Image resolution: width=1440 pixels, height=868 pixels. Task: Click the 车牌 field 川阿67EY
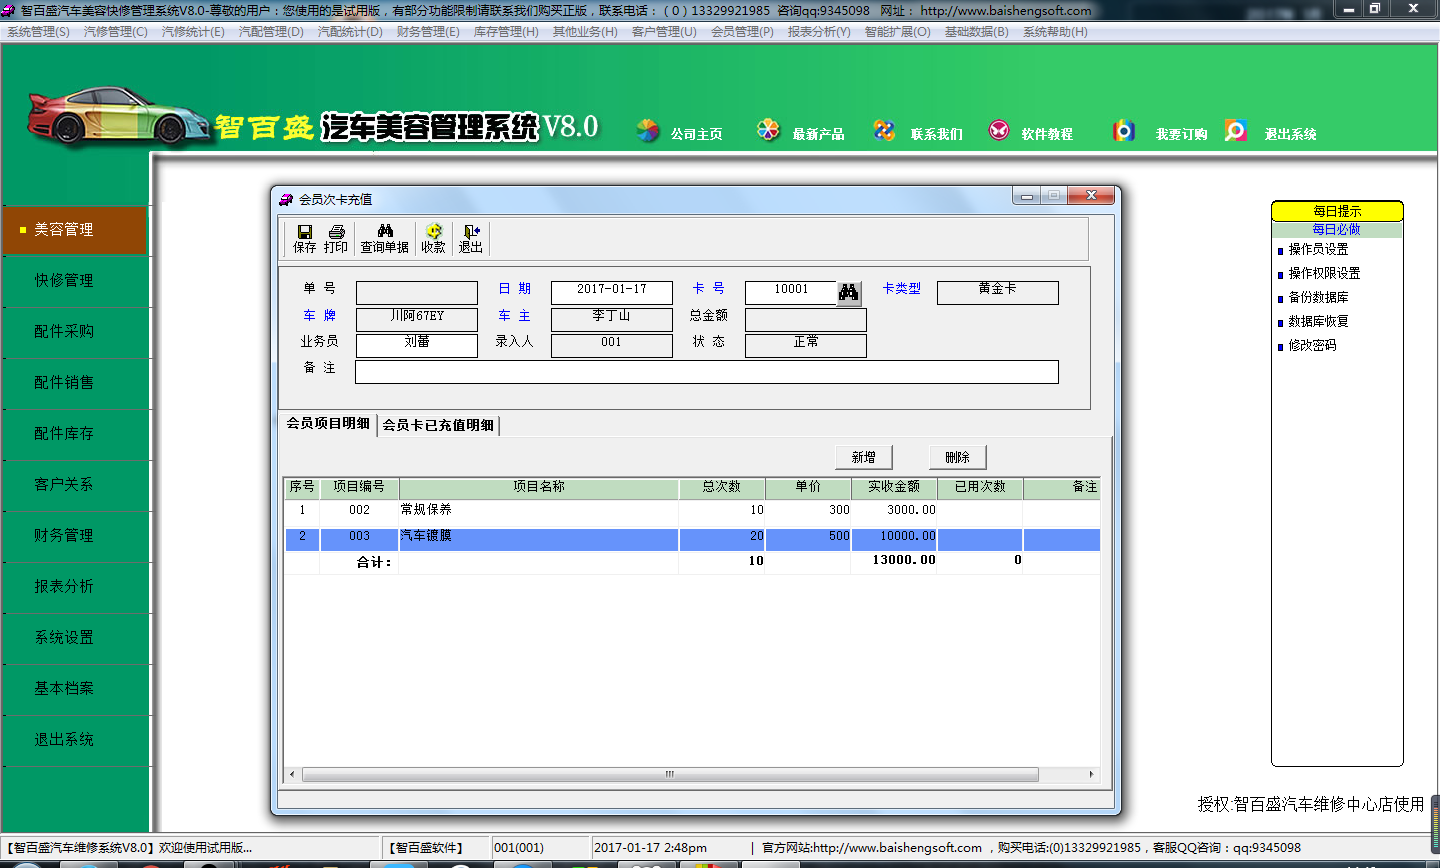tap(417, 319)
